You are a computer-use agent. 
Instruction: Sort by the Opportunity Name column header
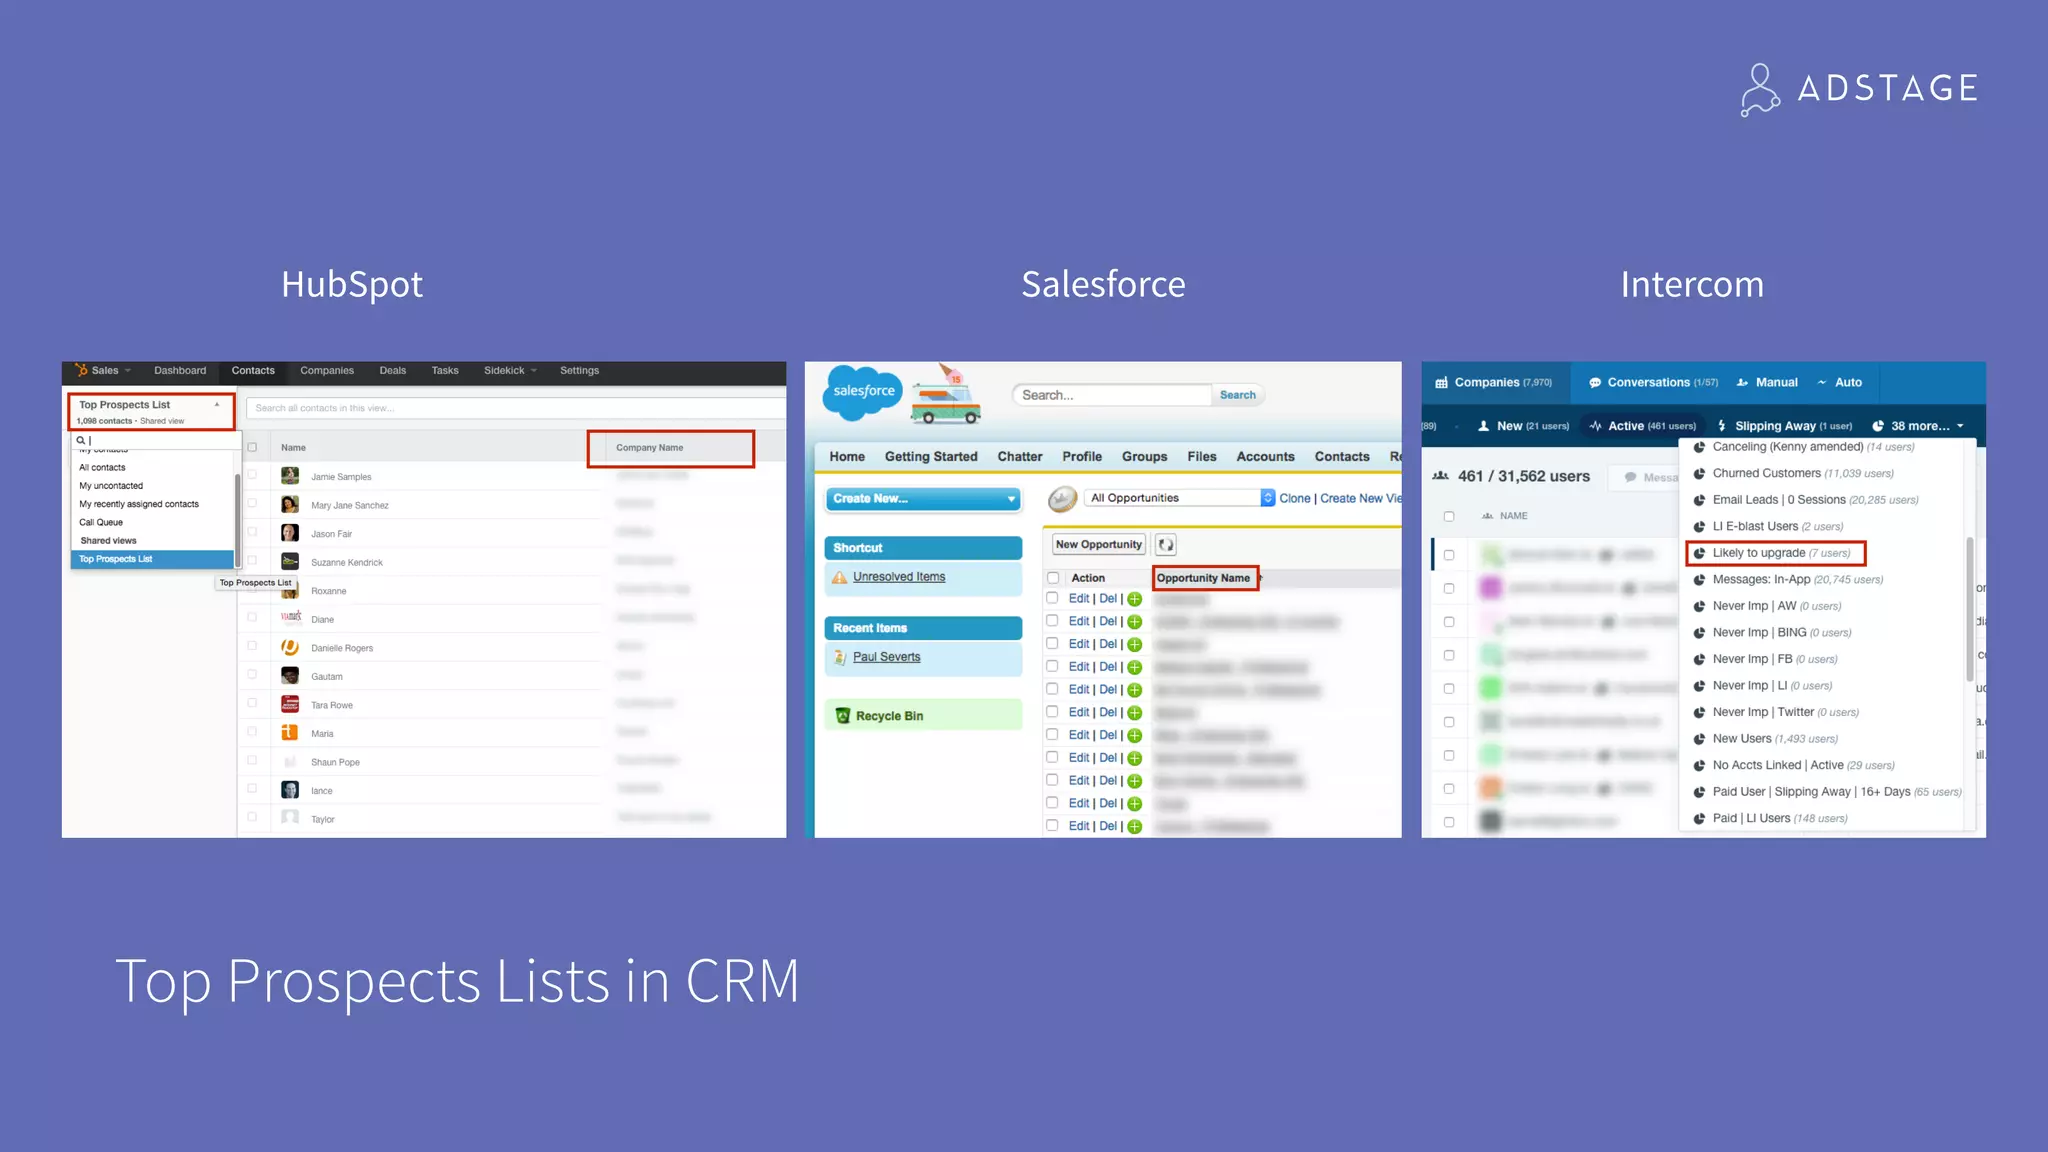[1204, 578]
